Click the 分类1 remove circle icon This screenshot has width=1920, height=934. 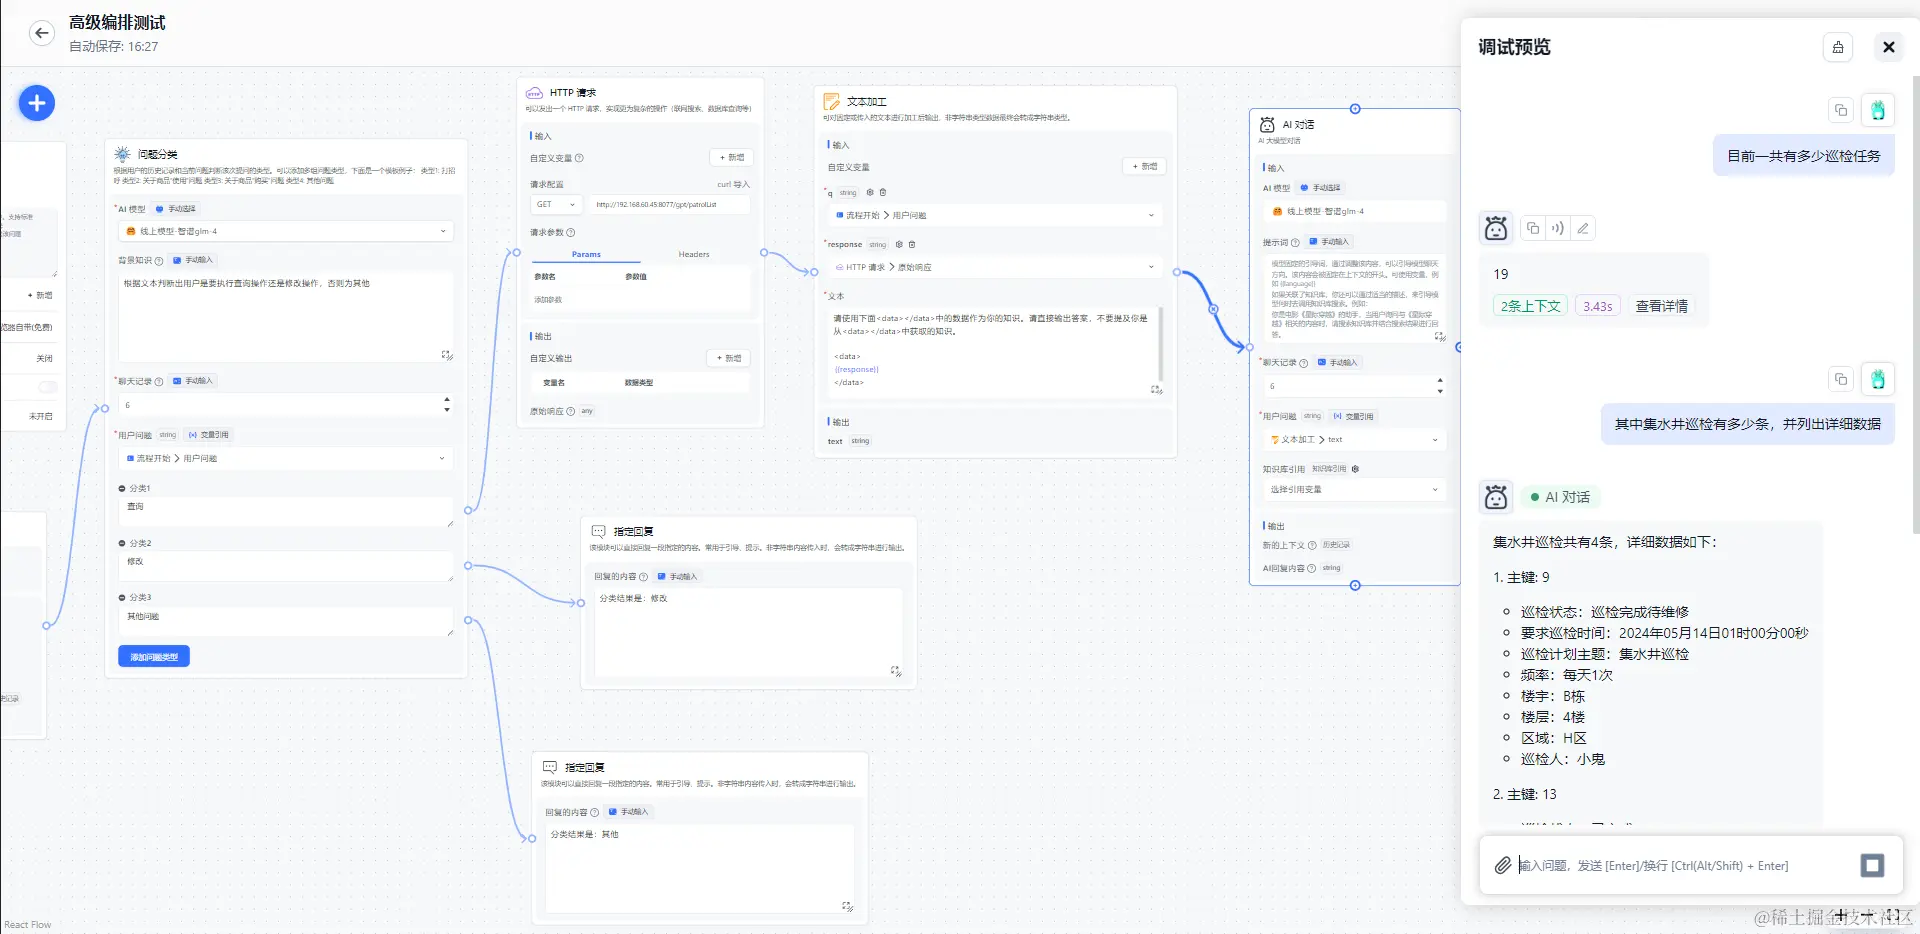122,489
